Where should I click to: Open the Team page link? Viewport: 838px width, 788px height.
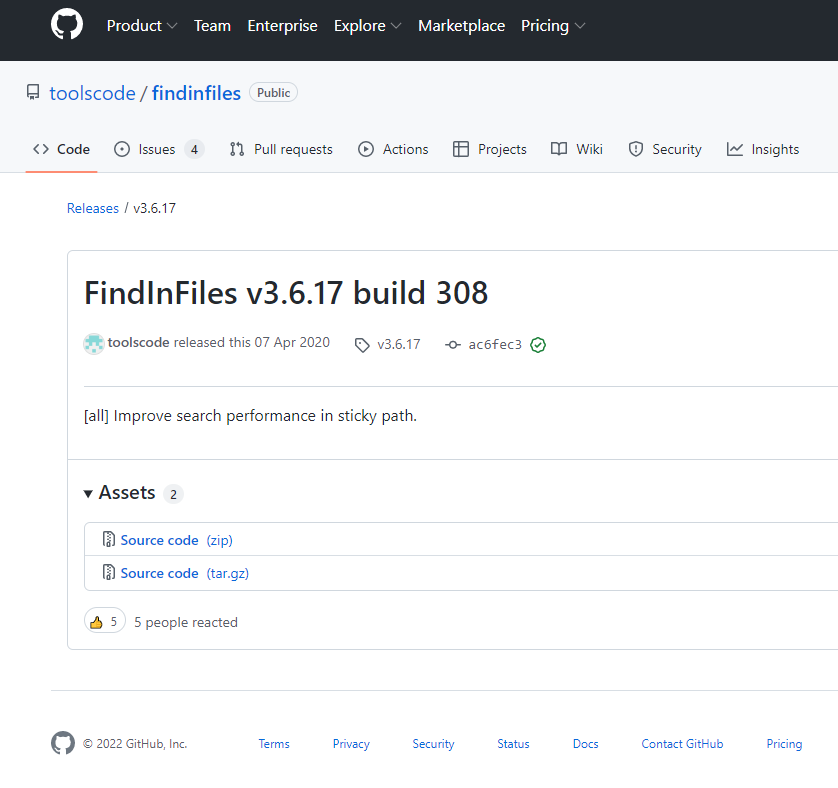click(x=212, y=26)
